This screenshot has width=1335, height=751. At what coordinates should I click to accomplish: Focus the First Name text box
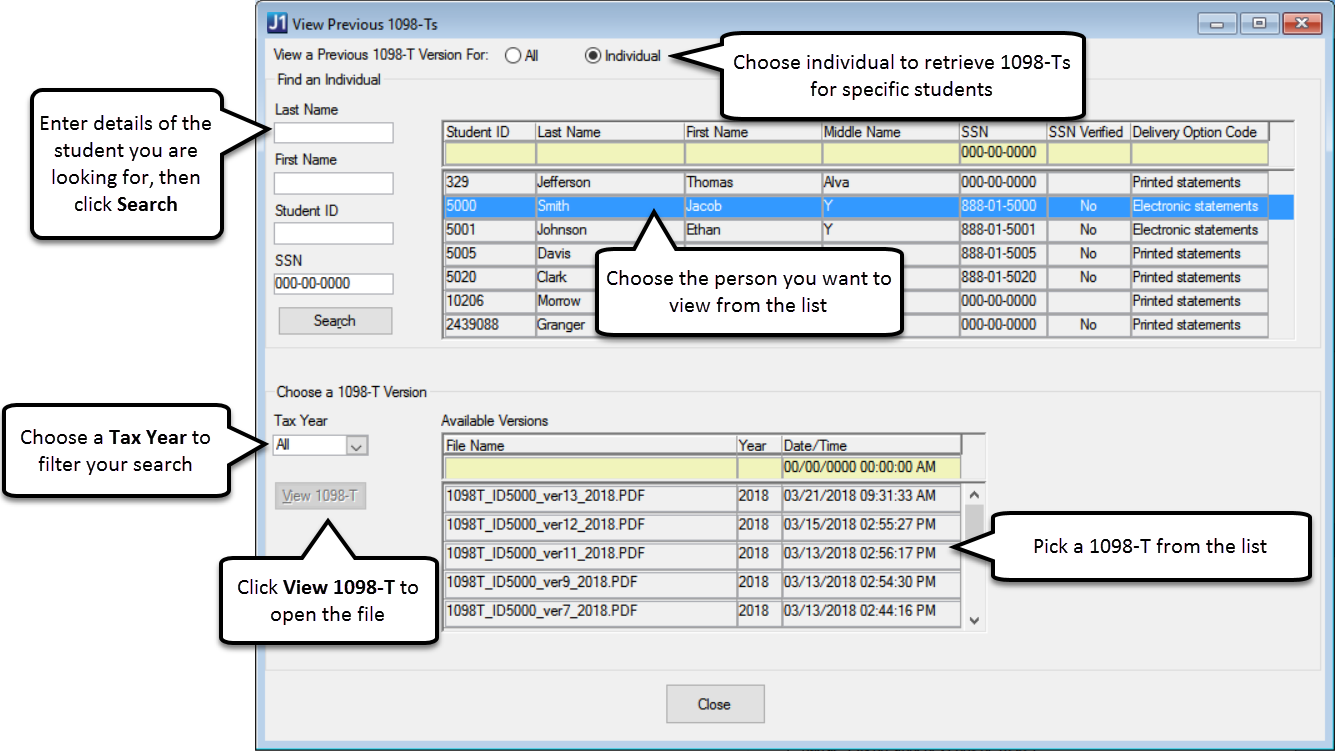[334, 183]
